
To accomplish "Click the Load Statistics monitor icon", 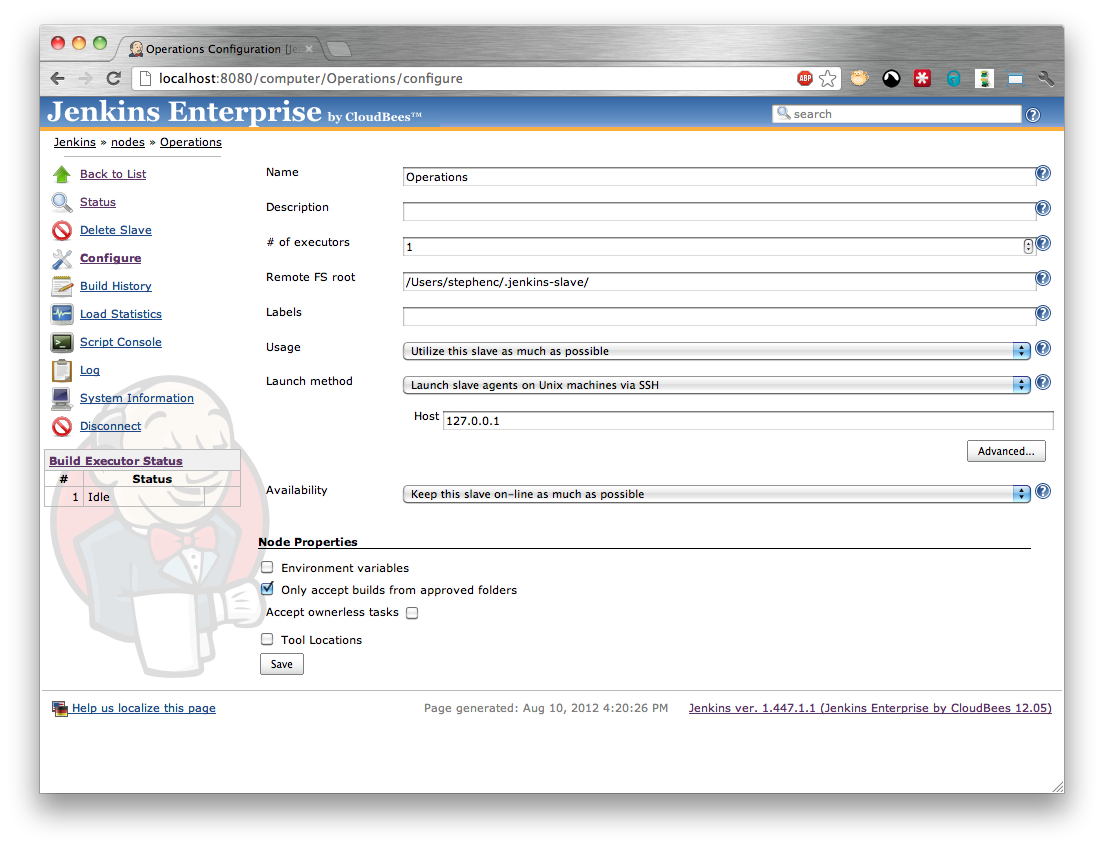I will (62, 314).
